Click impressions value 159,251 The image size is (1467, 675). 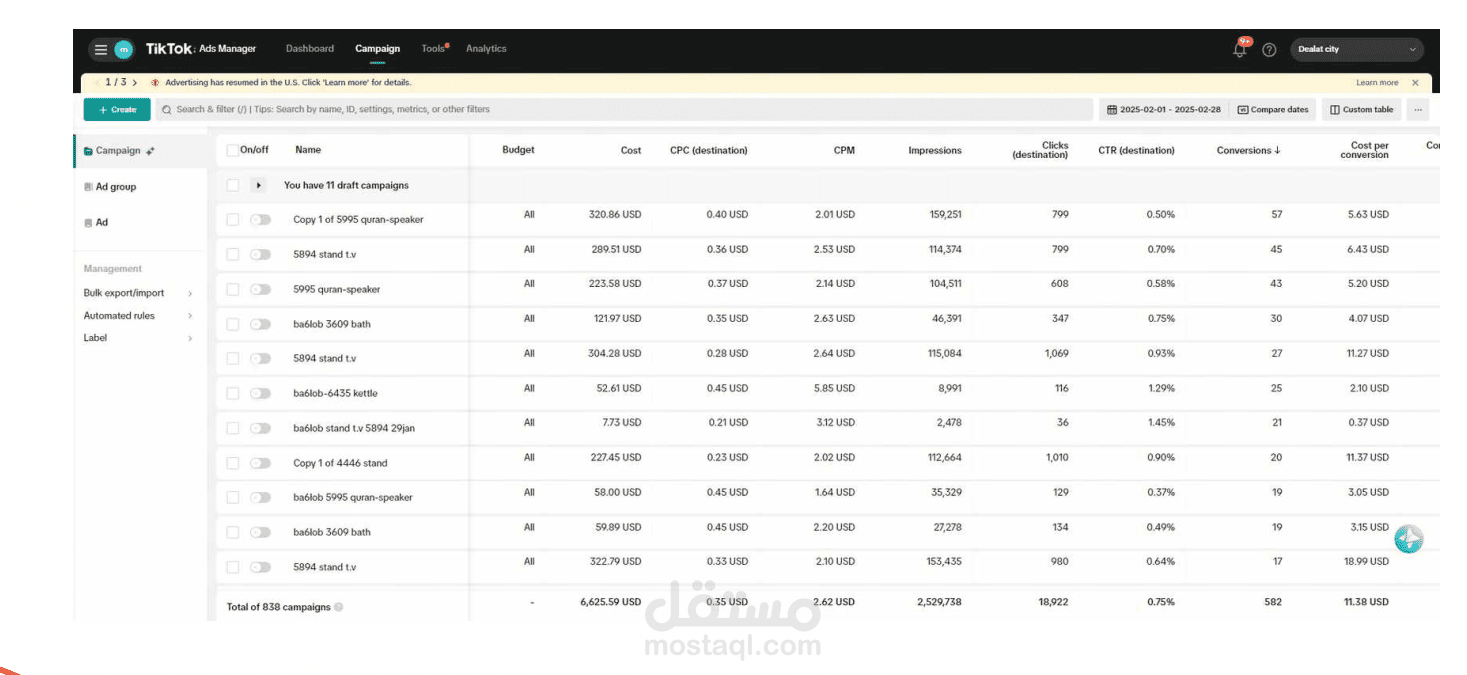coord(945,215)
